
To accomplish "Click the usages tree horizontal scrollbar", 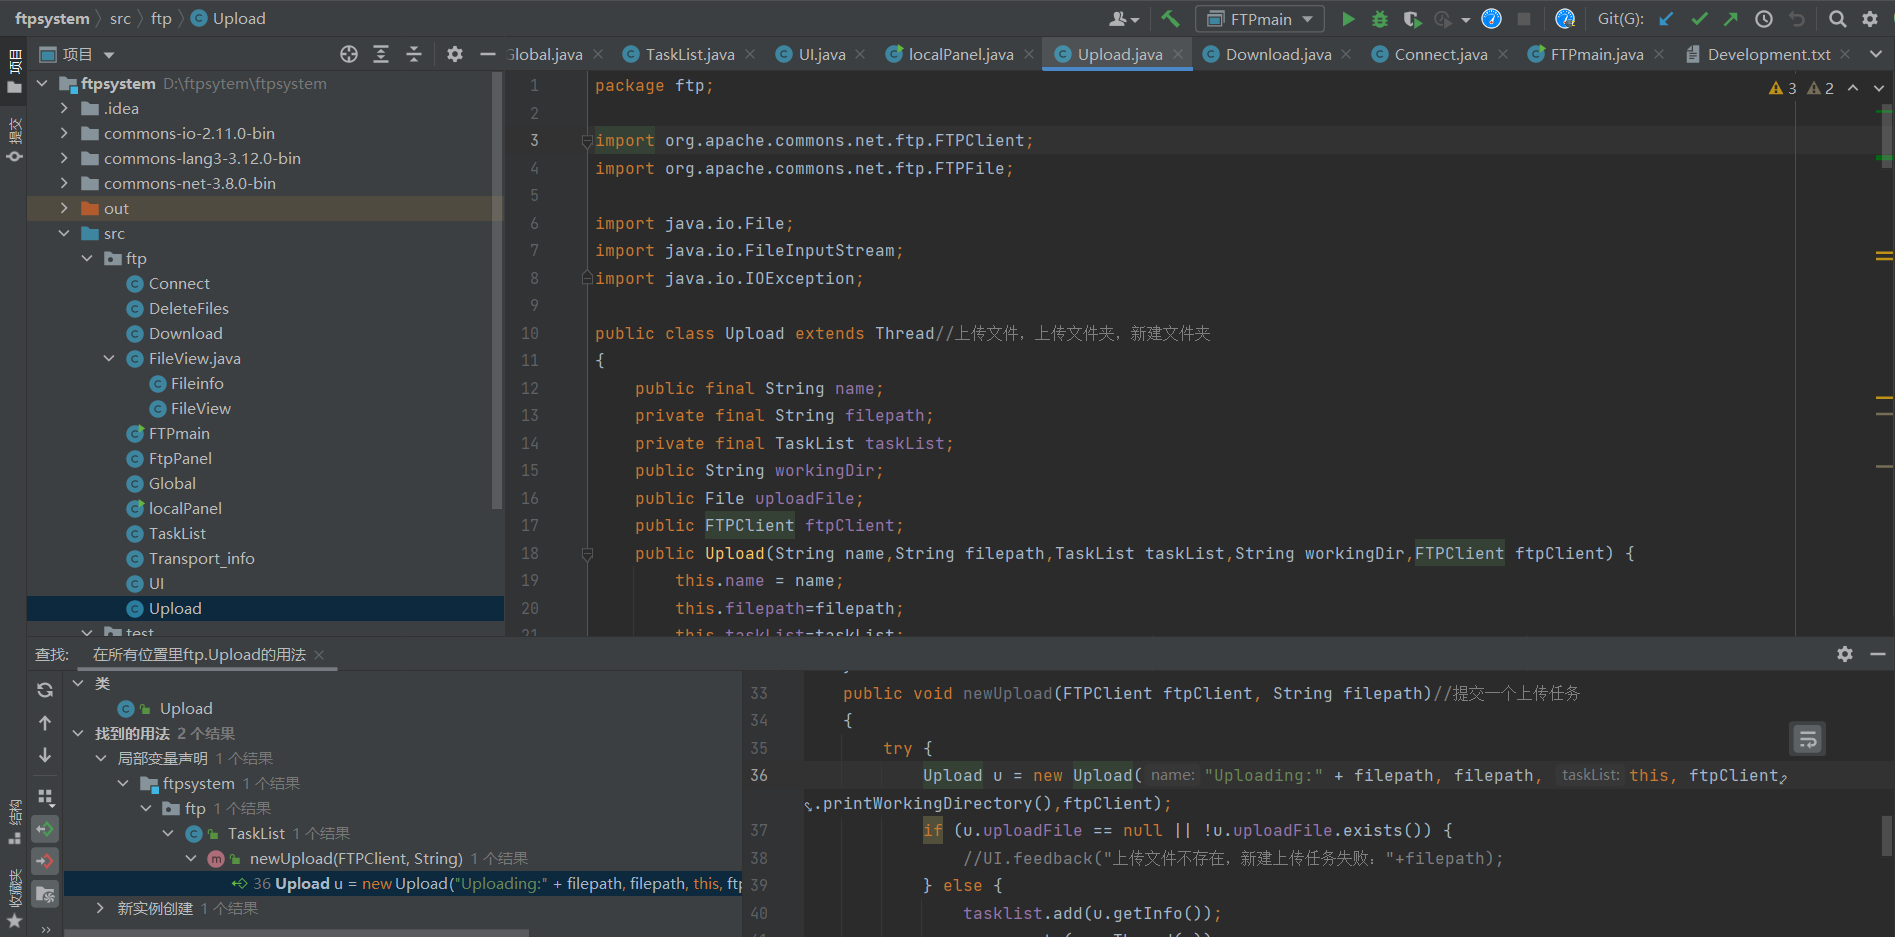I will click(x=296, y=933).
